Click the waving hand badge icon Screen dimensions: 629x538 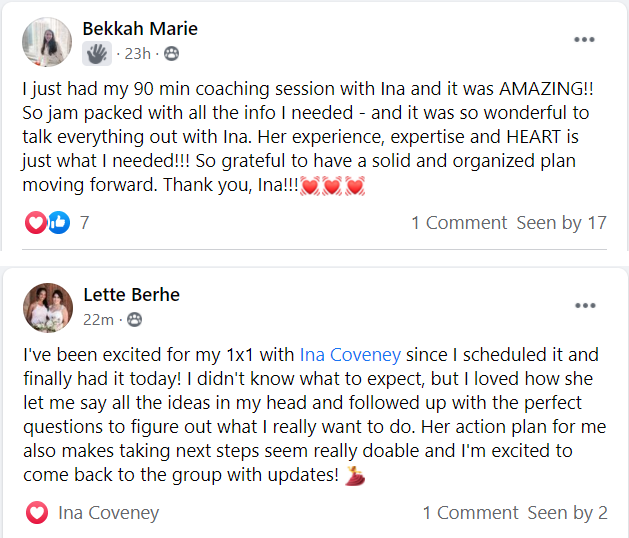(x=97, y=53)
